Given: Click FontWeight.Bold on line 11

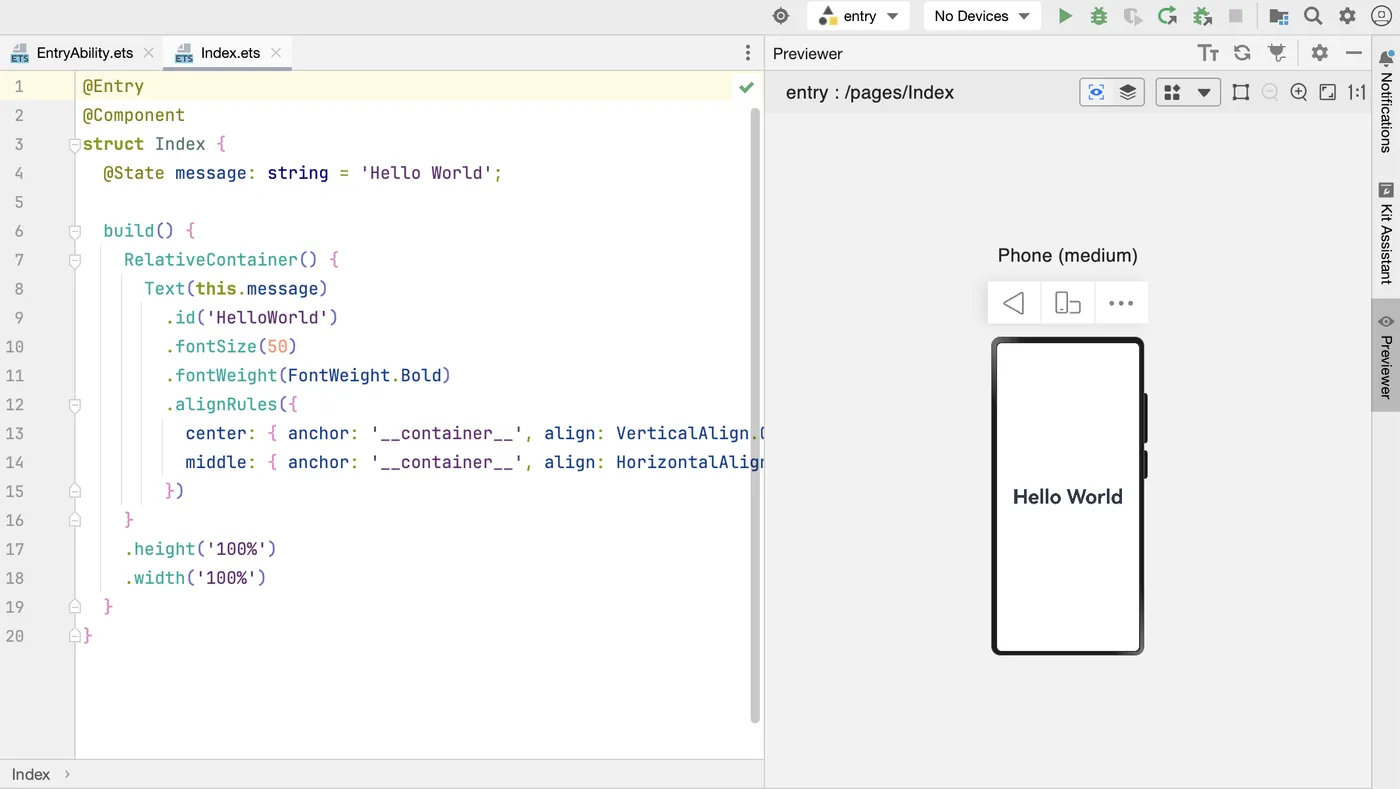Looking at the screenshot, I should tap(364, 376).
